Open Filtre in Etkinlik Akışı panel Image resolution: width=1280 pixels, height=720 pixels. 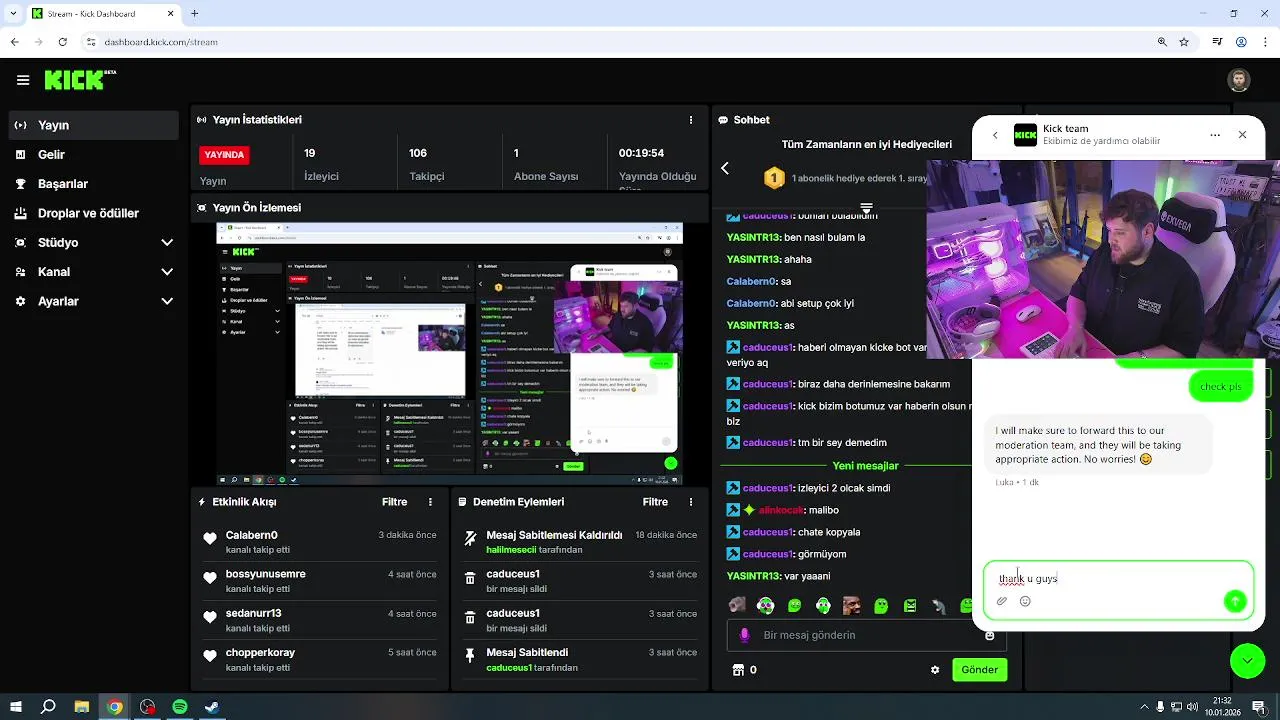coord(394,502)
